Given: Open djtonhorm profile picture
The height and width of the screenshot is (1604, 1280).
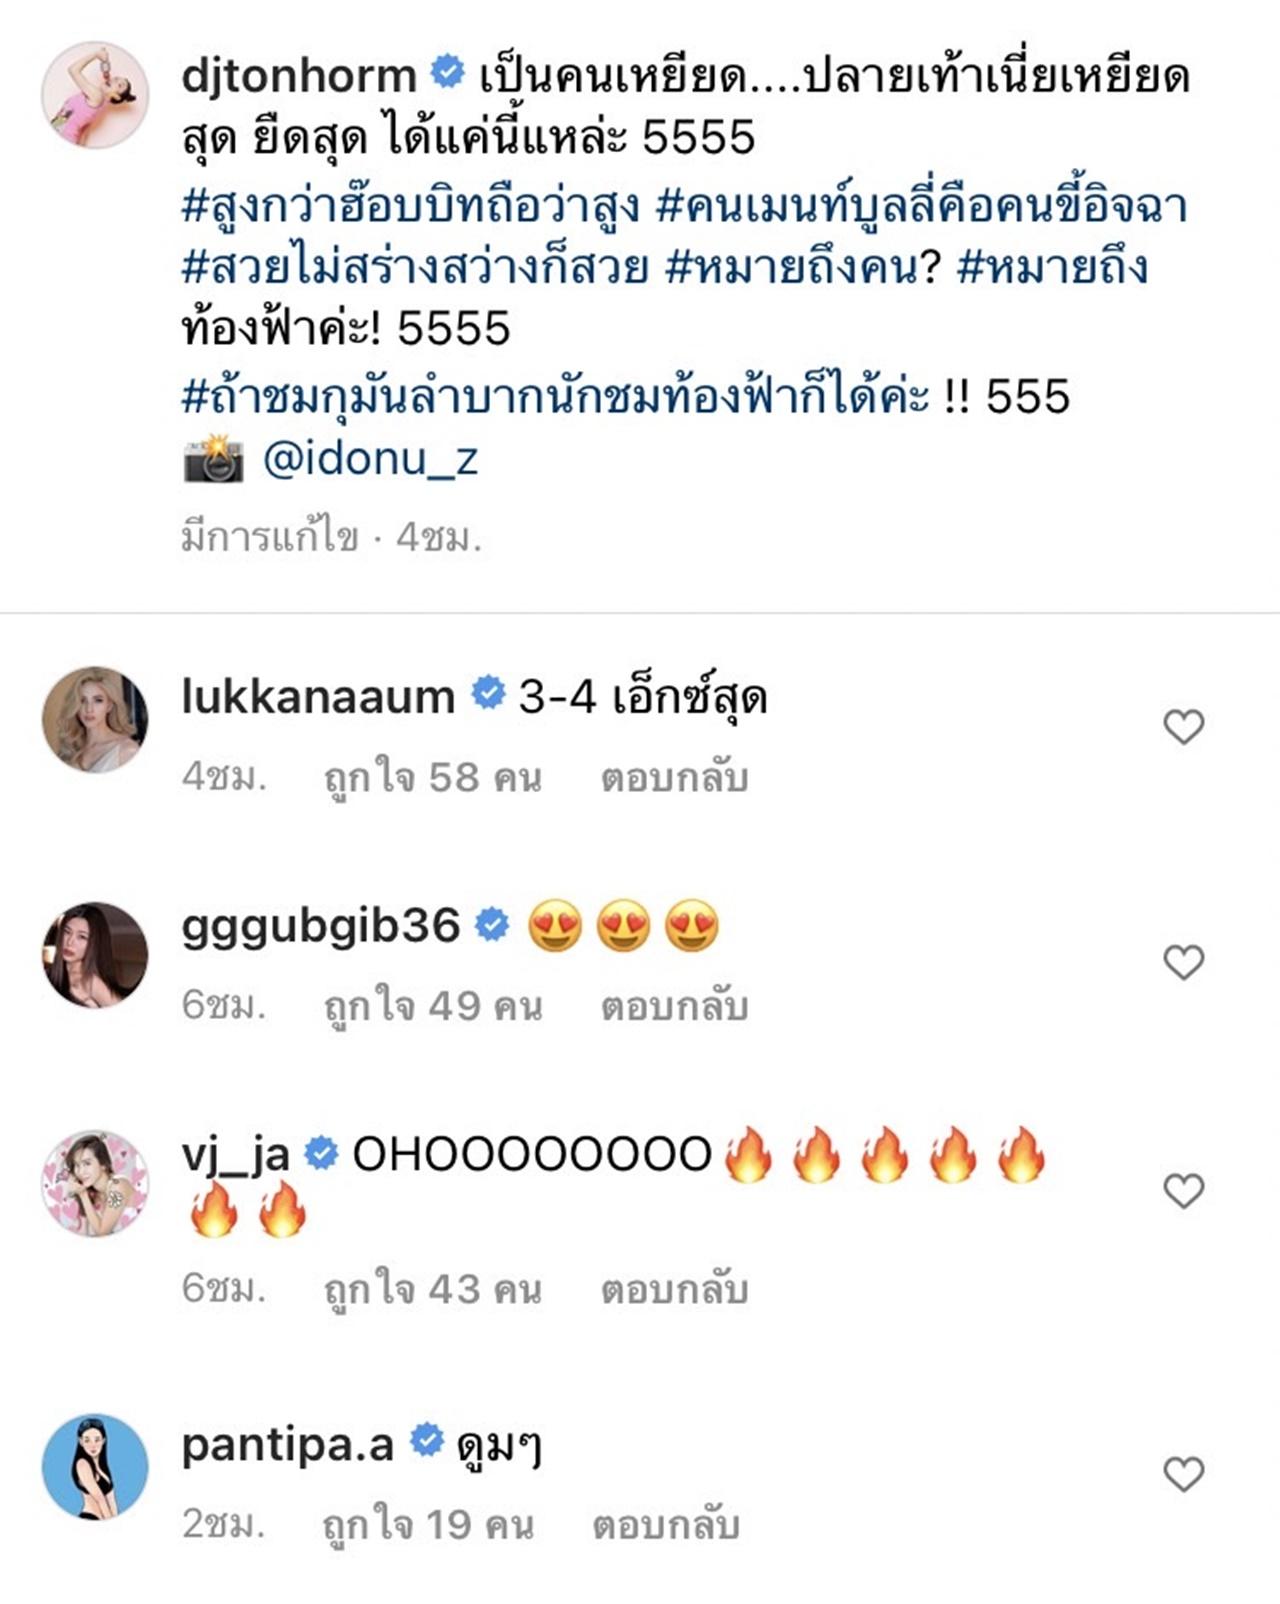Looking at the screenshot, I should (95, 94).
